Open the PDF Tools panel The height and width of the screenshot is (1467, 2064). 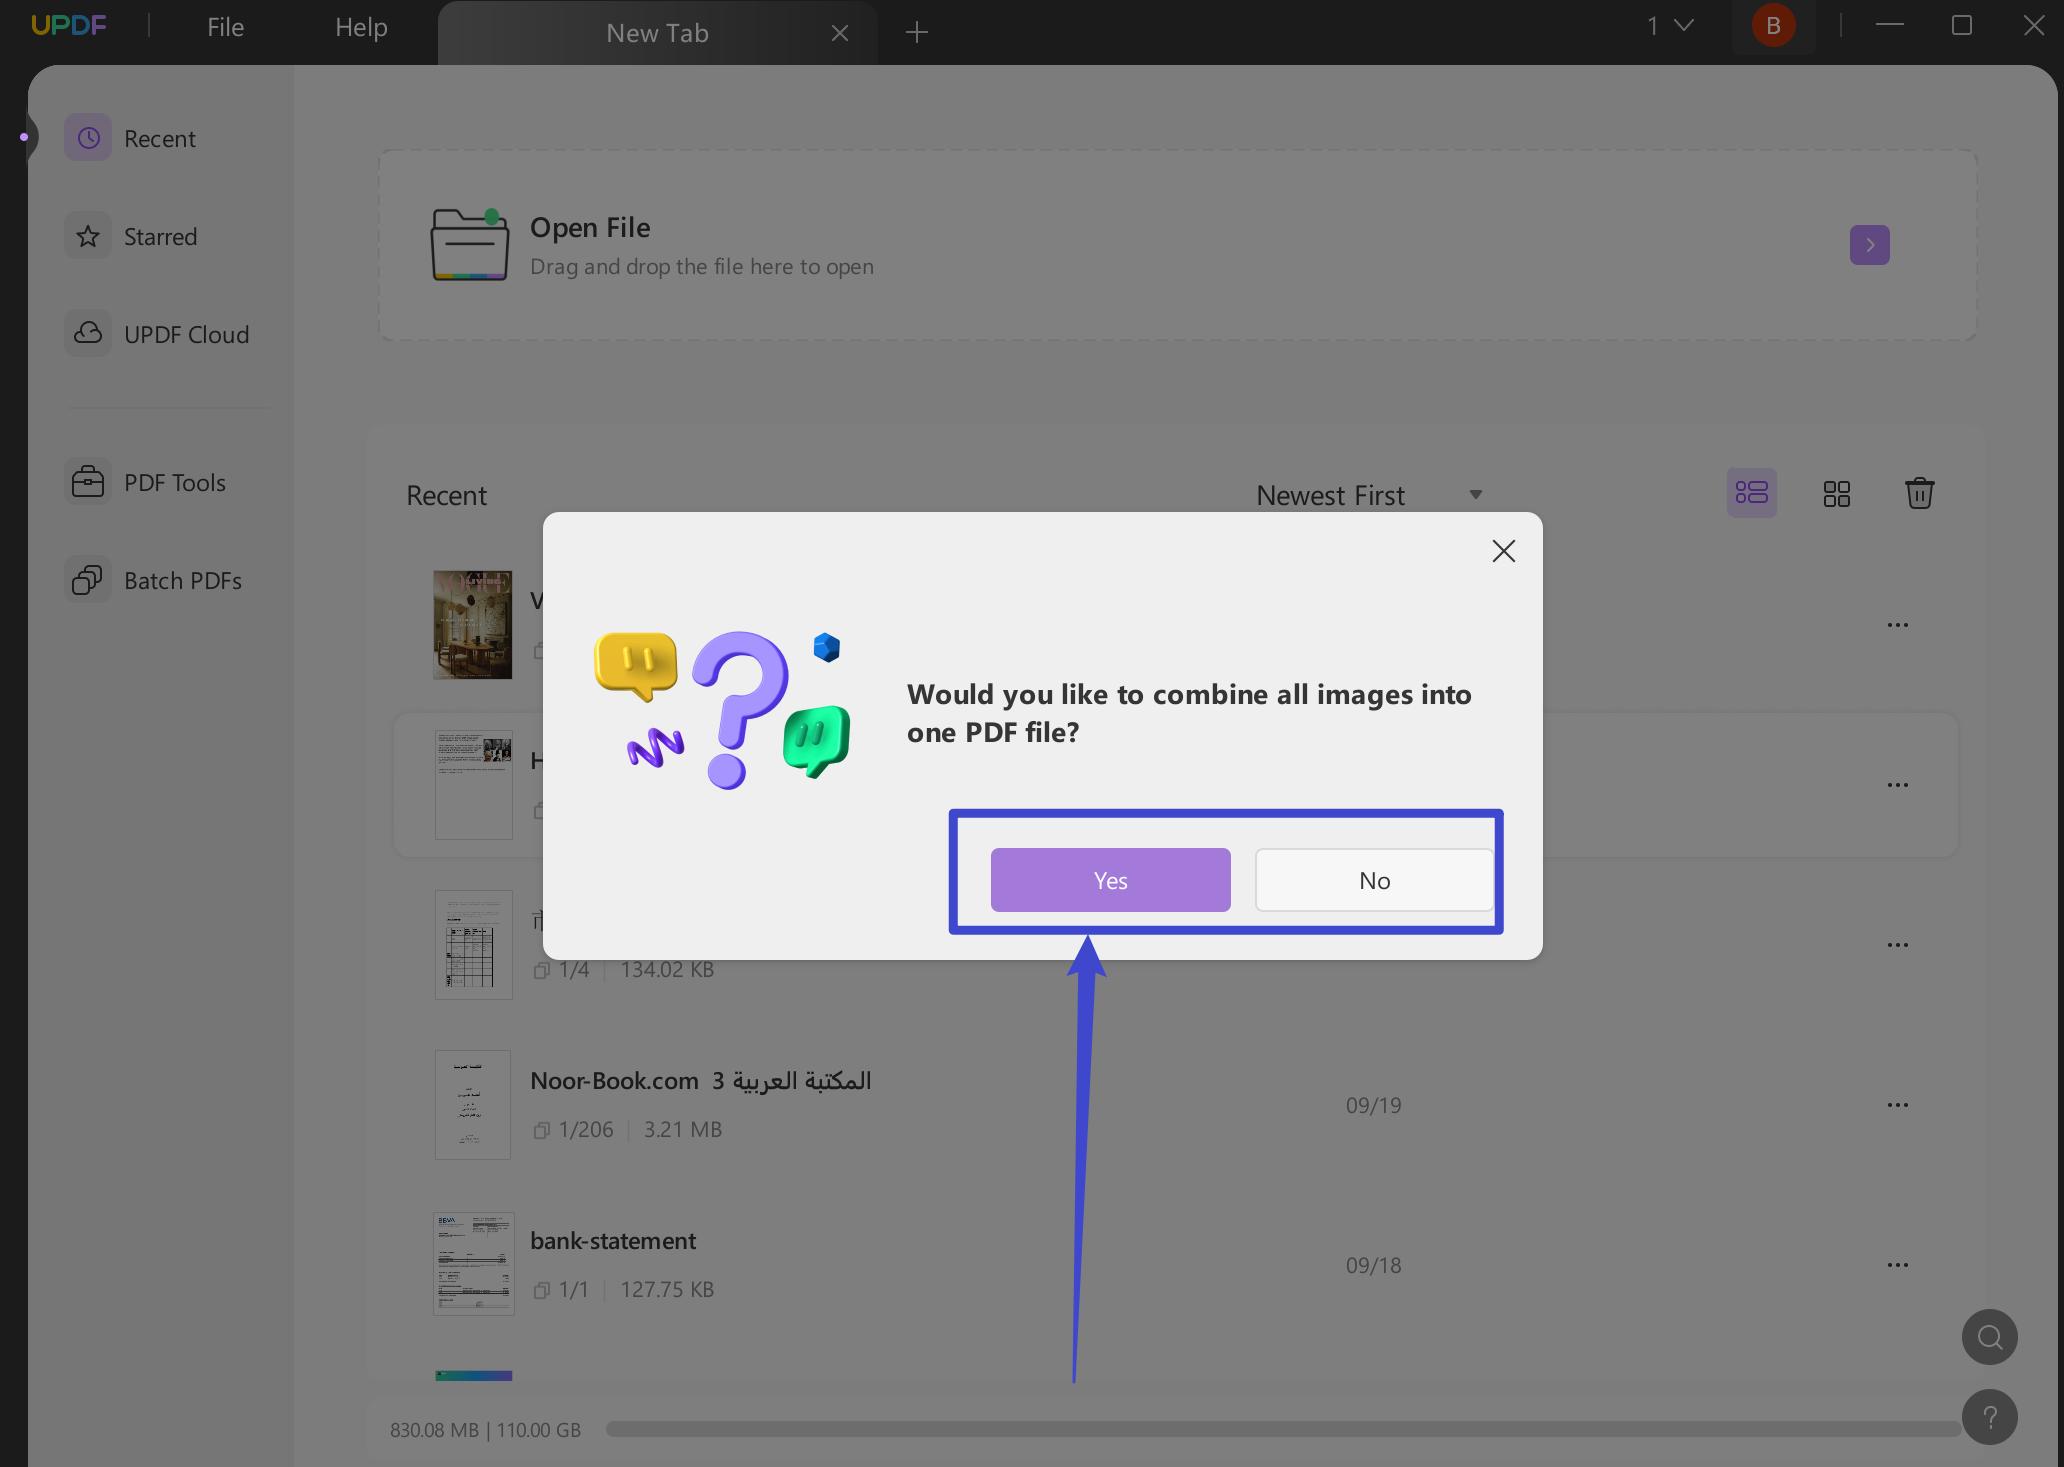(x=174, y=482)
